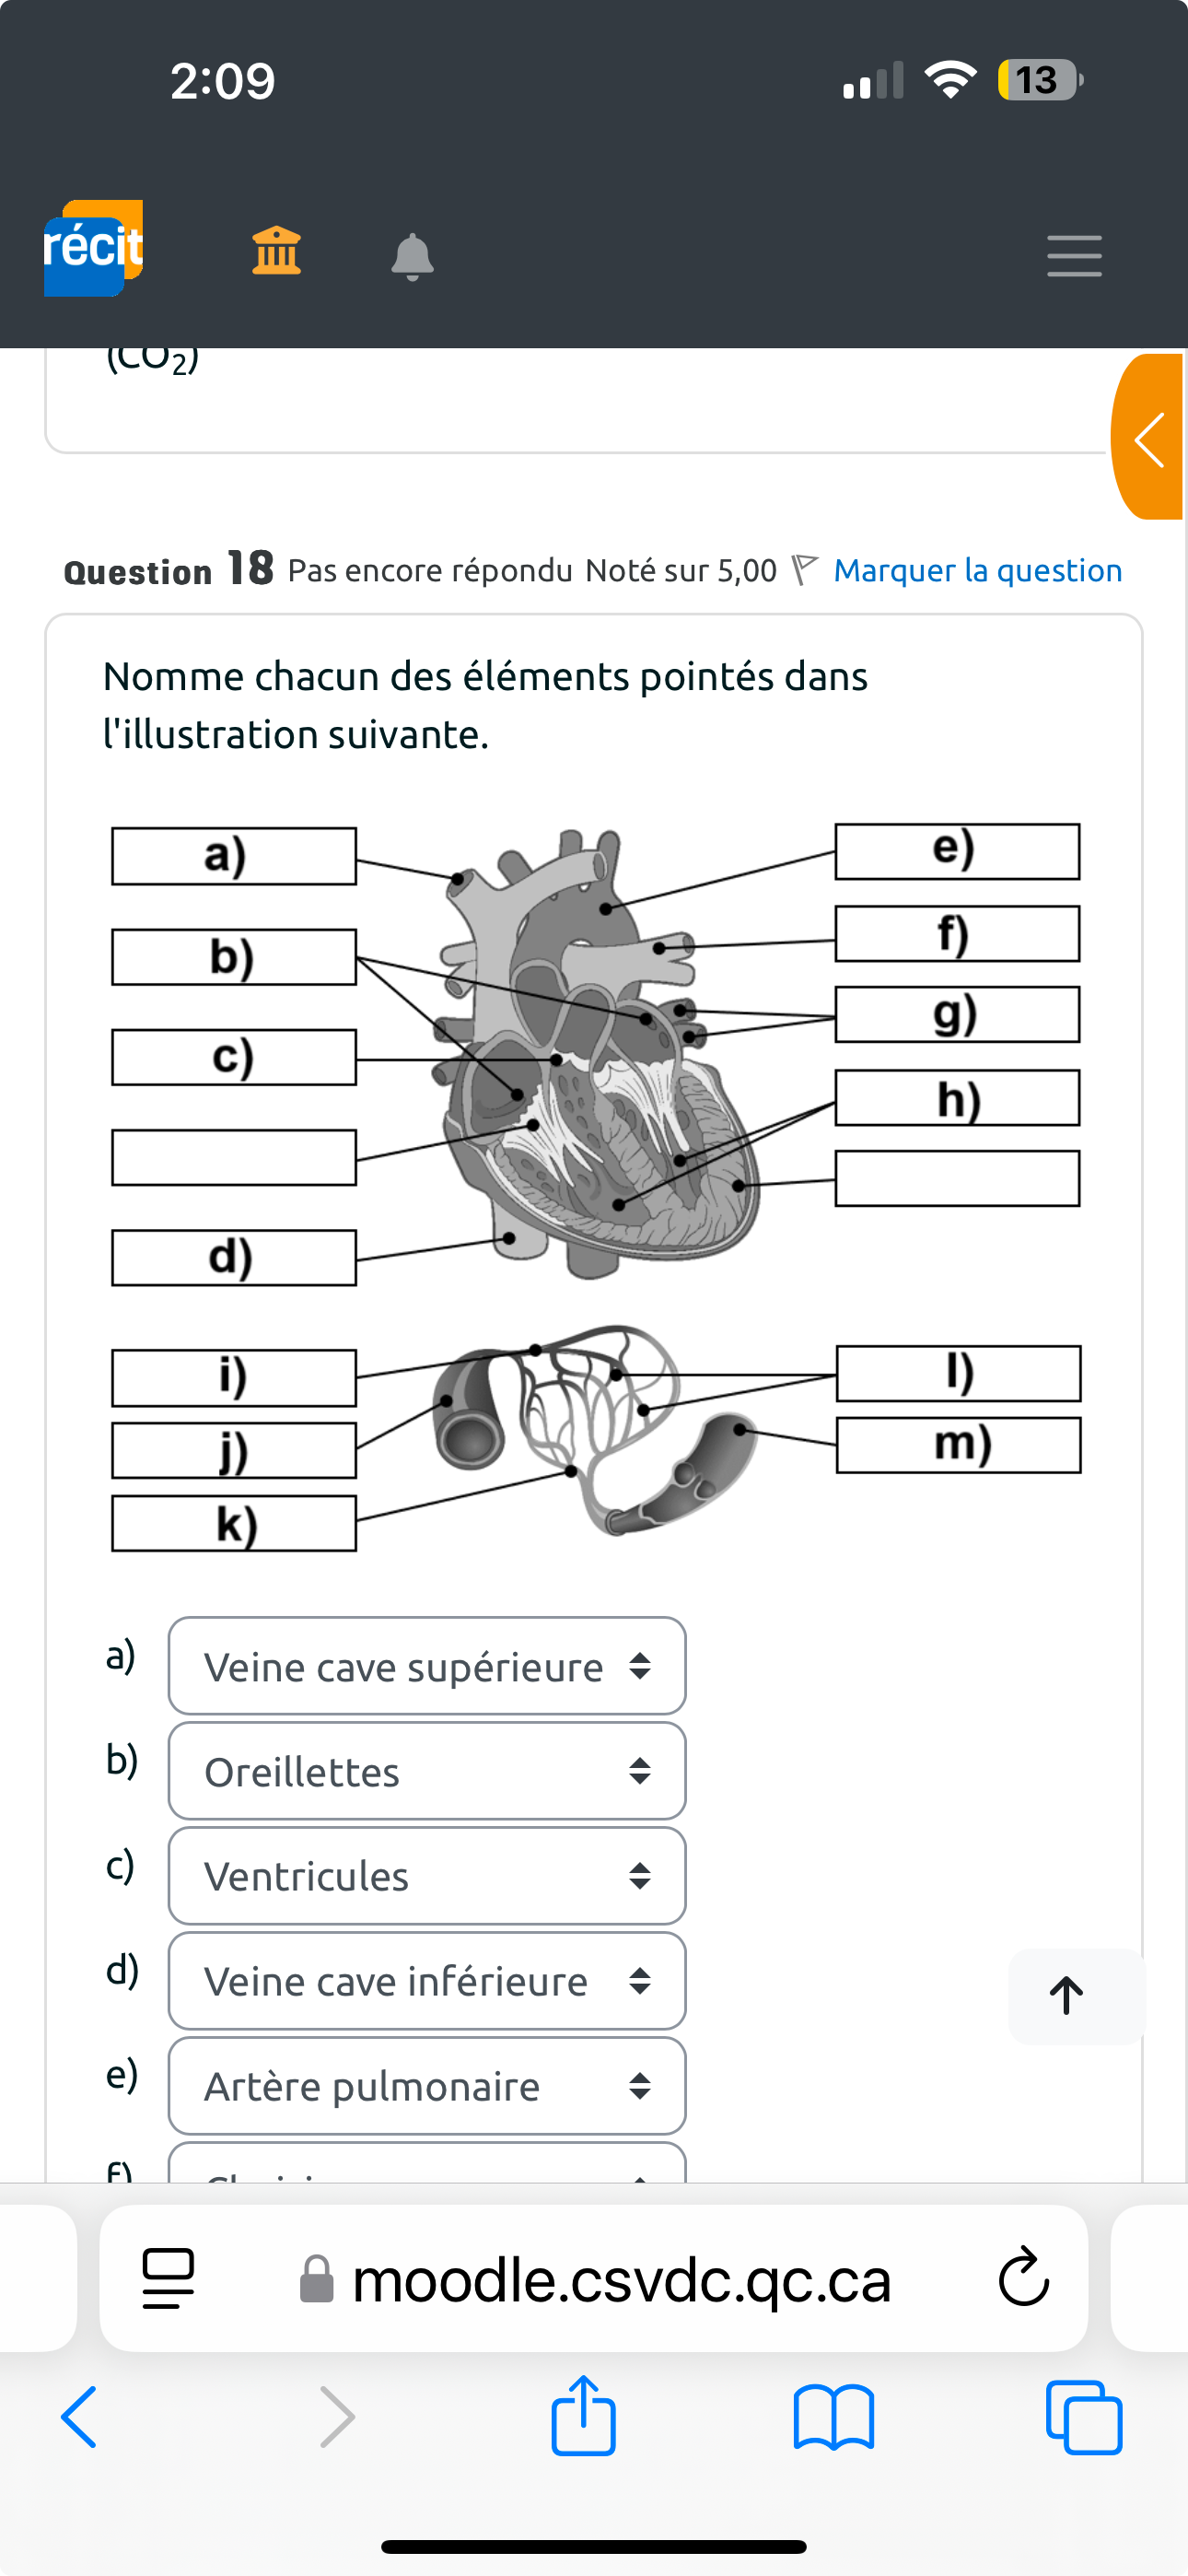Open Safari bookmarks book icon
The image size is (1188, 2576).
tap(833, 2418)
